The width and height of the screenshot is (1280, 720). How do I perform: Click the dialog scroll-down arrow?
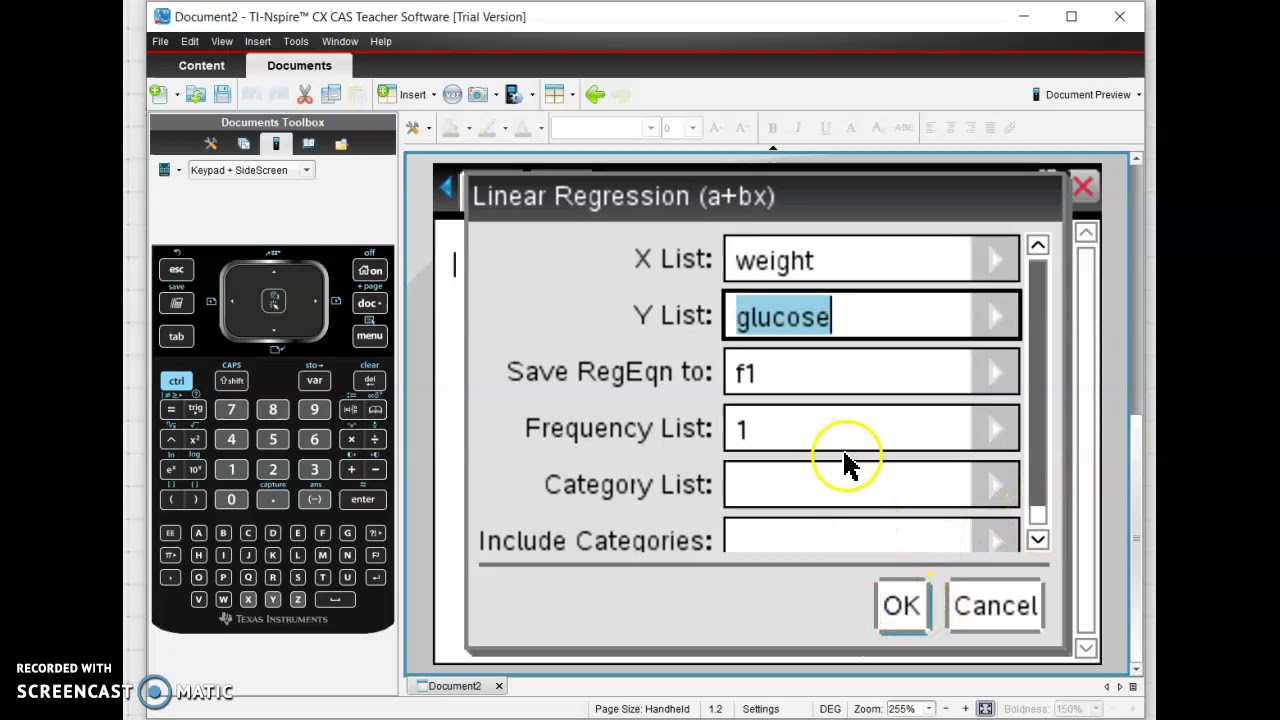(x=1037, y=540)
